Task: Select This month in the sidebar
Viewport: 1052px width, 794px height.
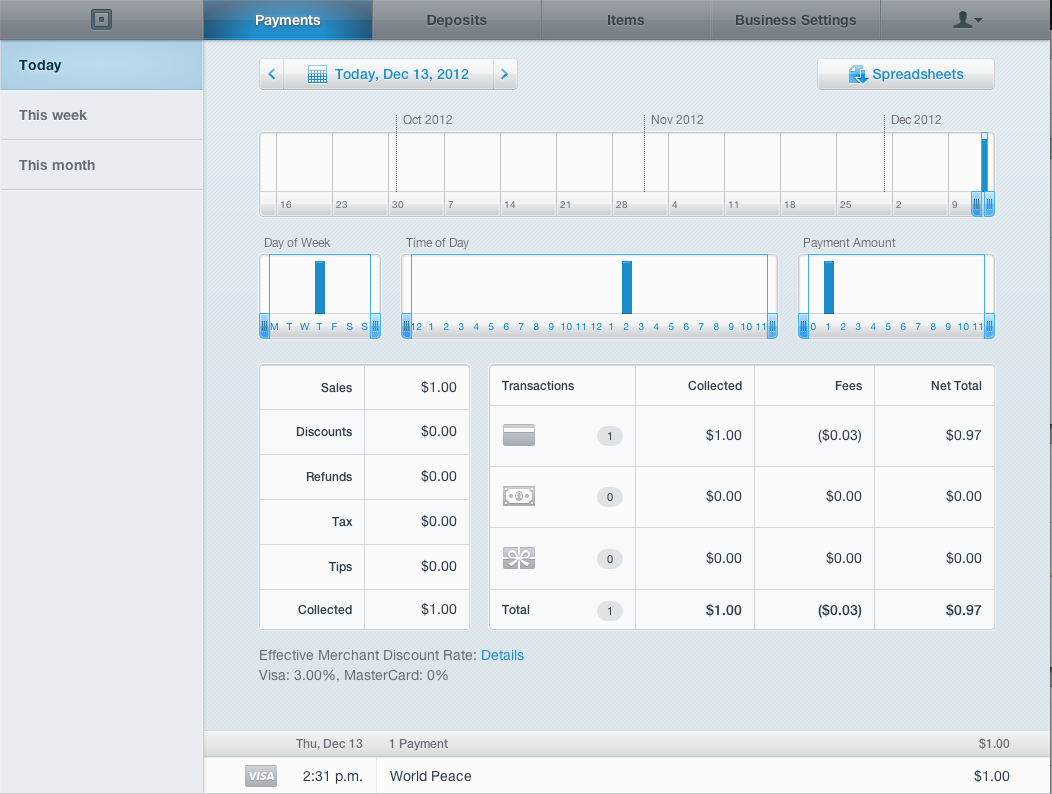Action: [x=55, y=164]
